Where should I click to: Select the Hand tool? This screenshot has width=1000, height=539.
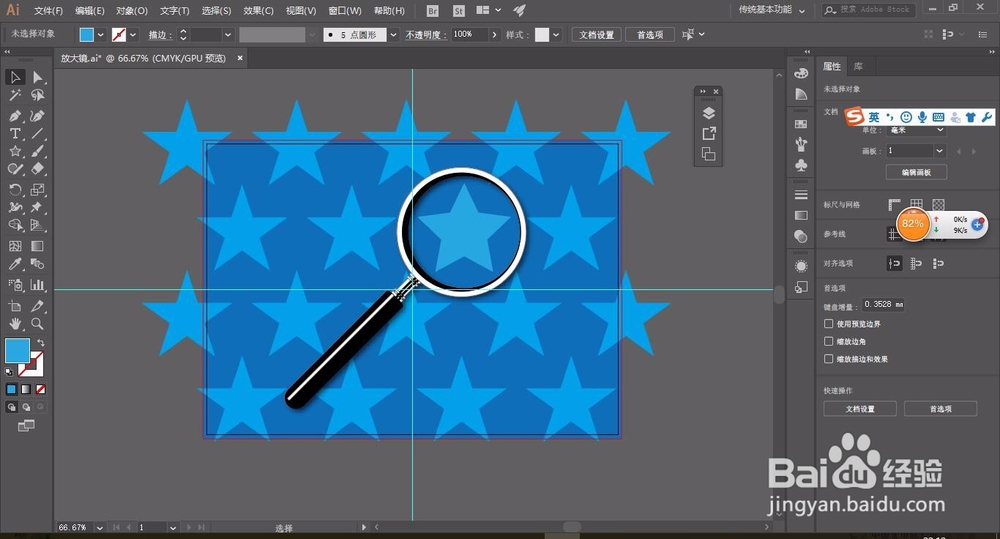pos(15,324)
